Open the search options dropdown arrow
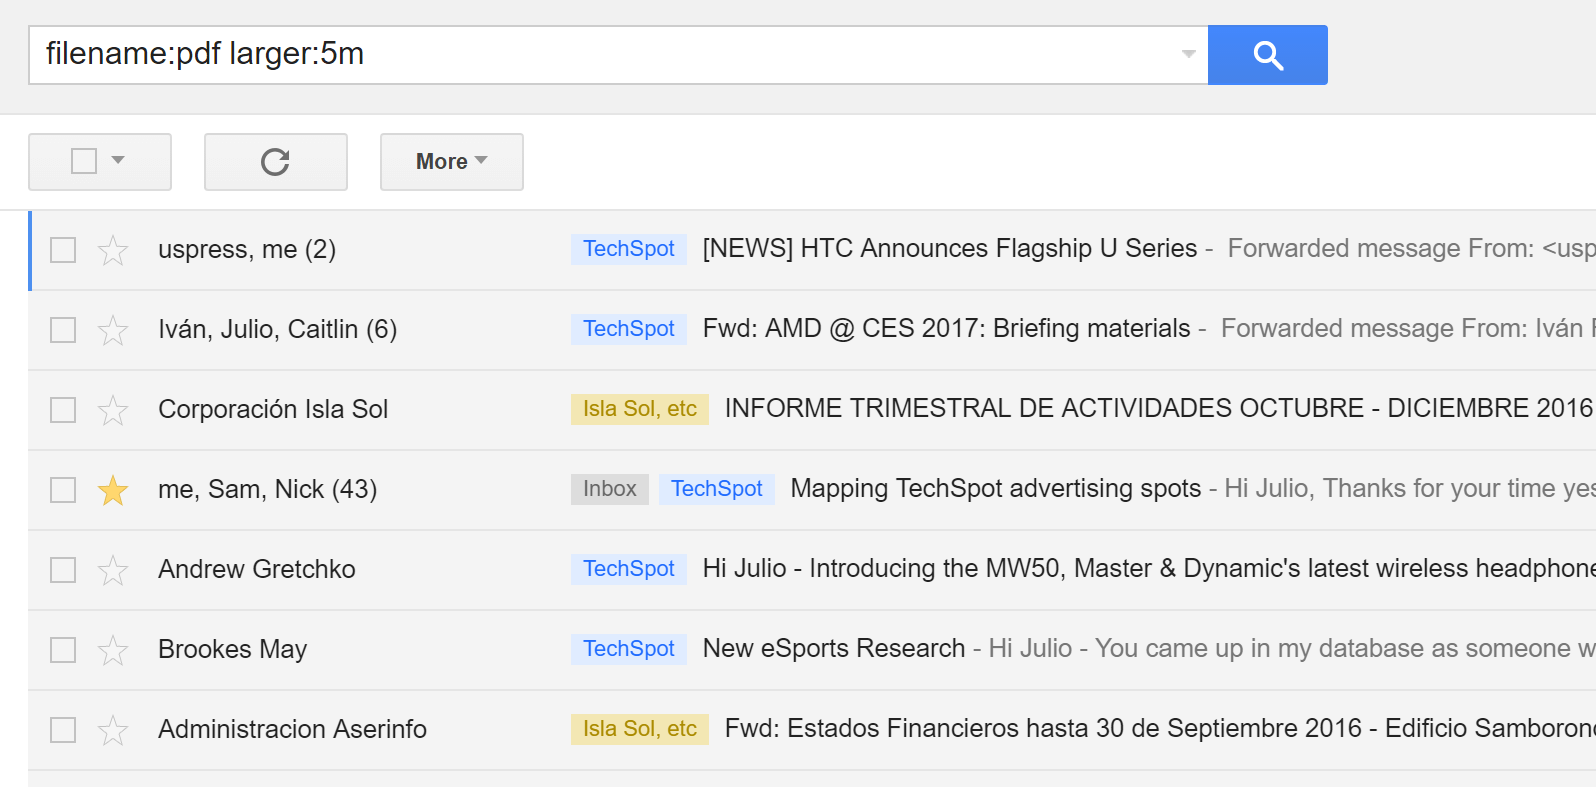The image size is (1596, 787). coord(1188,54)
